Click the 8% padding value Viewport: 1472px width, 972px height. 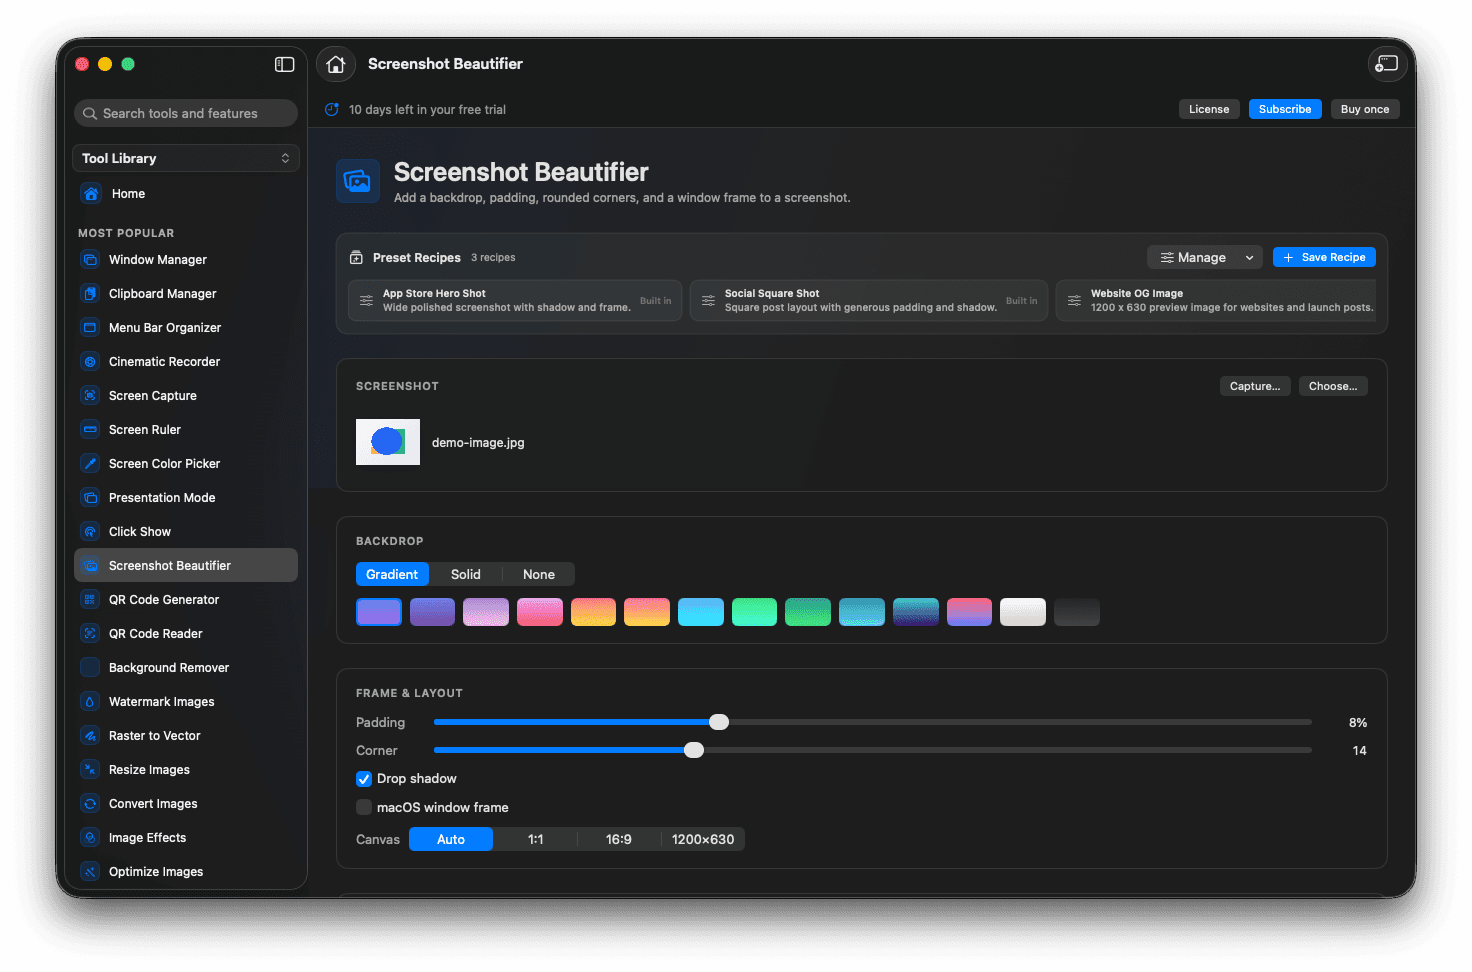pos(1358,723)
